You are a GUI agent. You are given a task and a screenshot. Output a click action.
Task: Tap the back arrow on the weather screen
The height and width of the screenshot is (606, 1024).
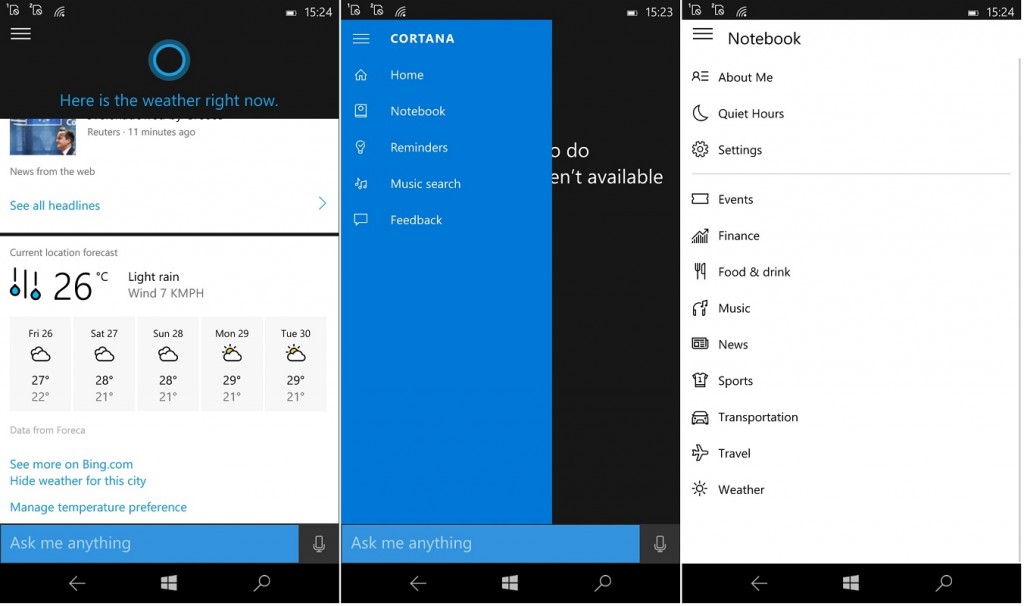(77, 583)
